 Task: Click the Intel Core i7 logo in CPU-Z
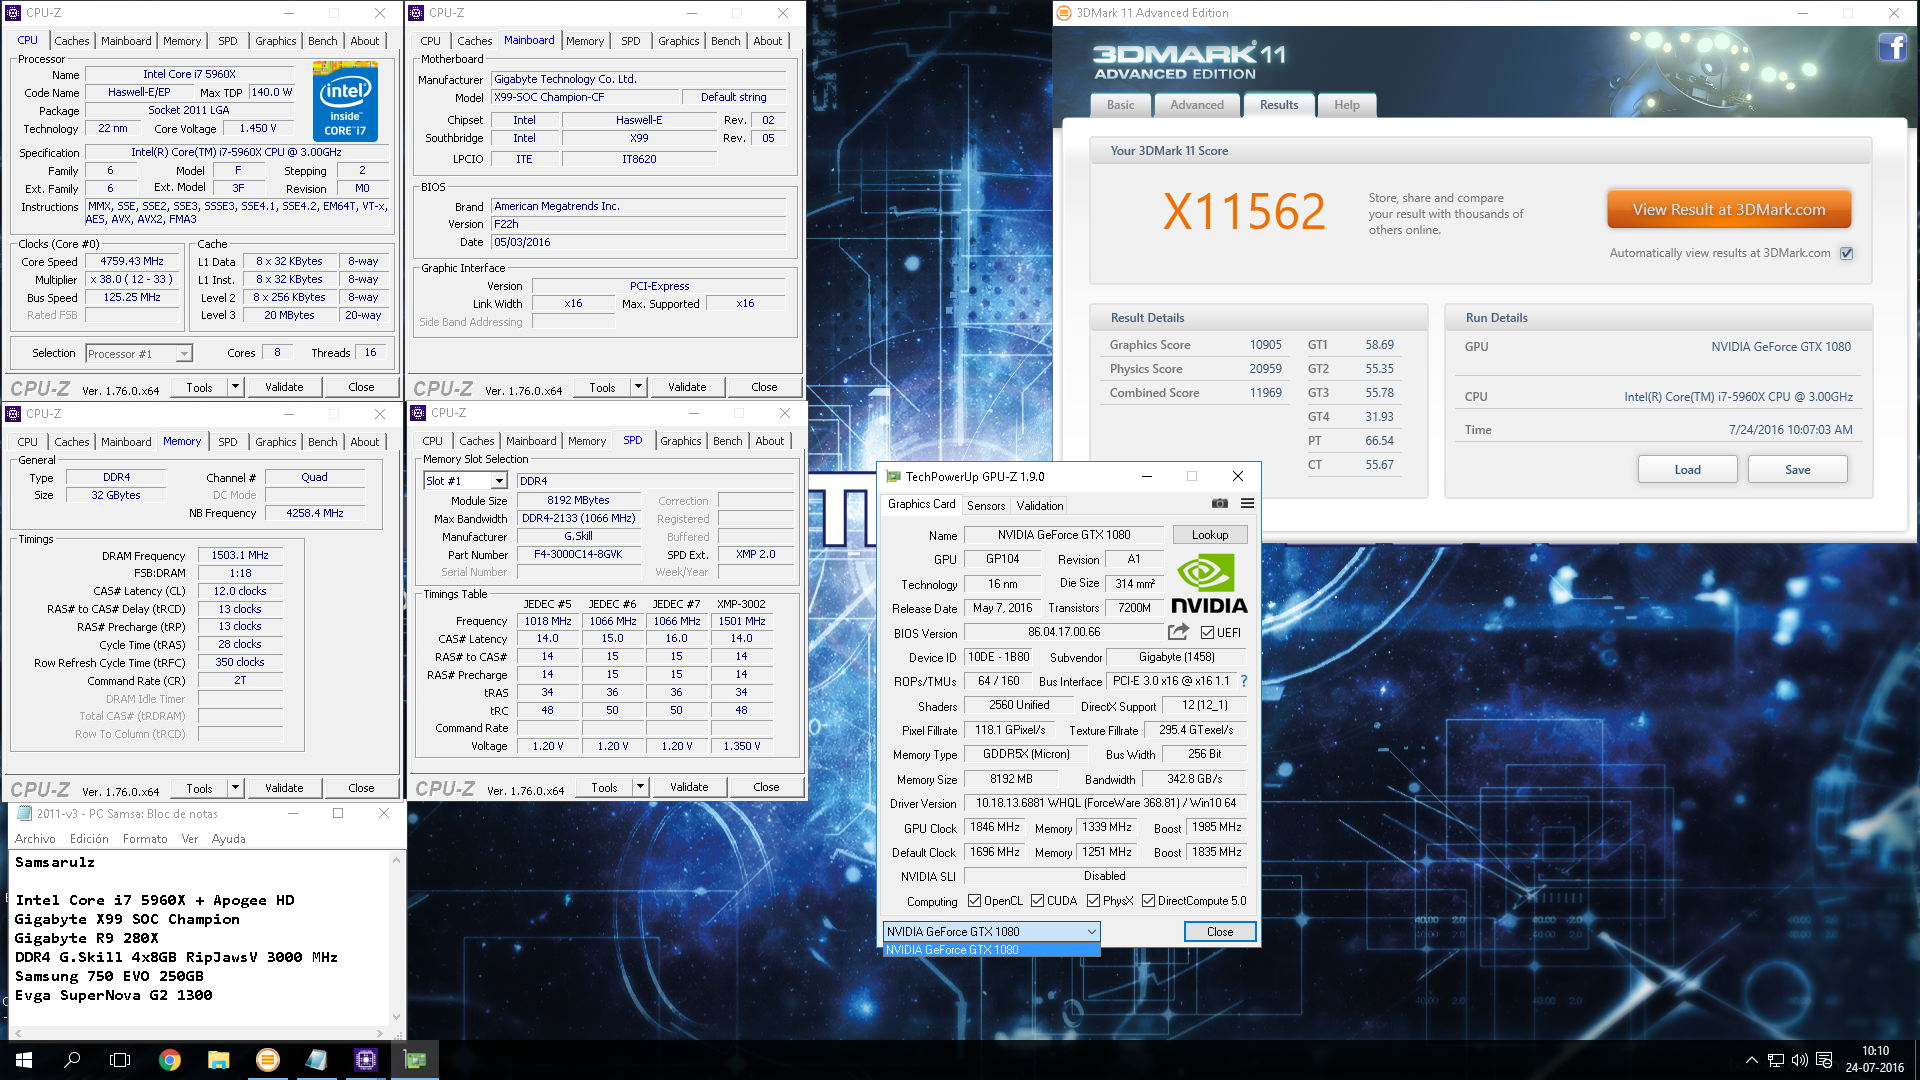pos(345,101)
